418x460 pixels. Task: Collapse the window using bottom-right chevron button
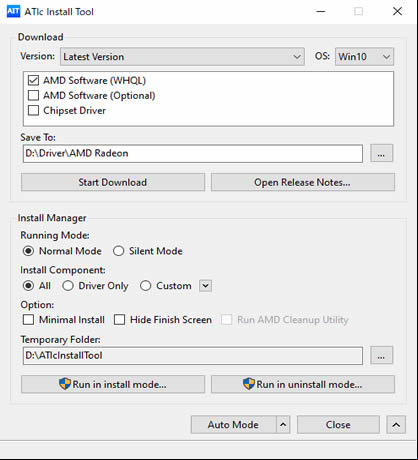coord(396,425)
